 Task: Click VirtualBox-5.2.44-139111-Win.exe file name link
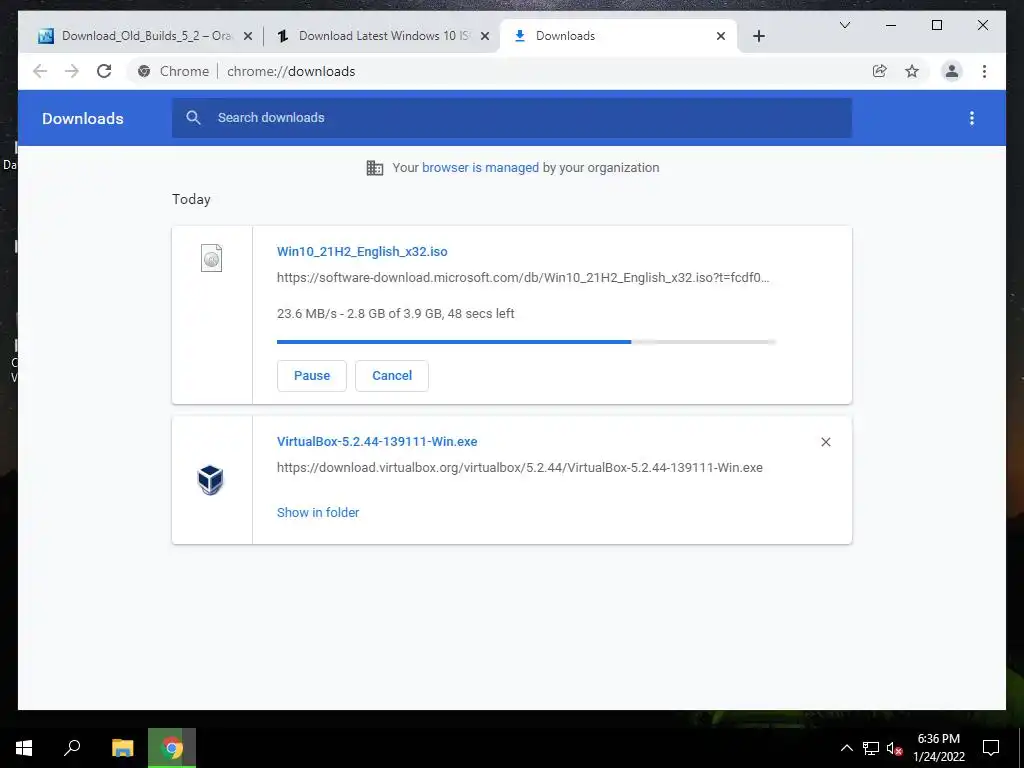(377, 441)
